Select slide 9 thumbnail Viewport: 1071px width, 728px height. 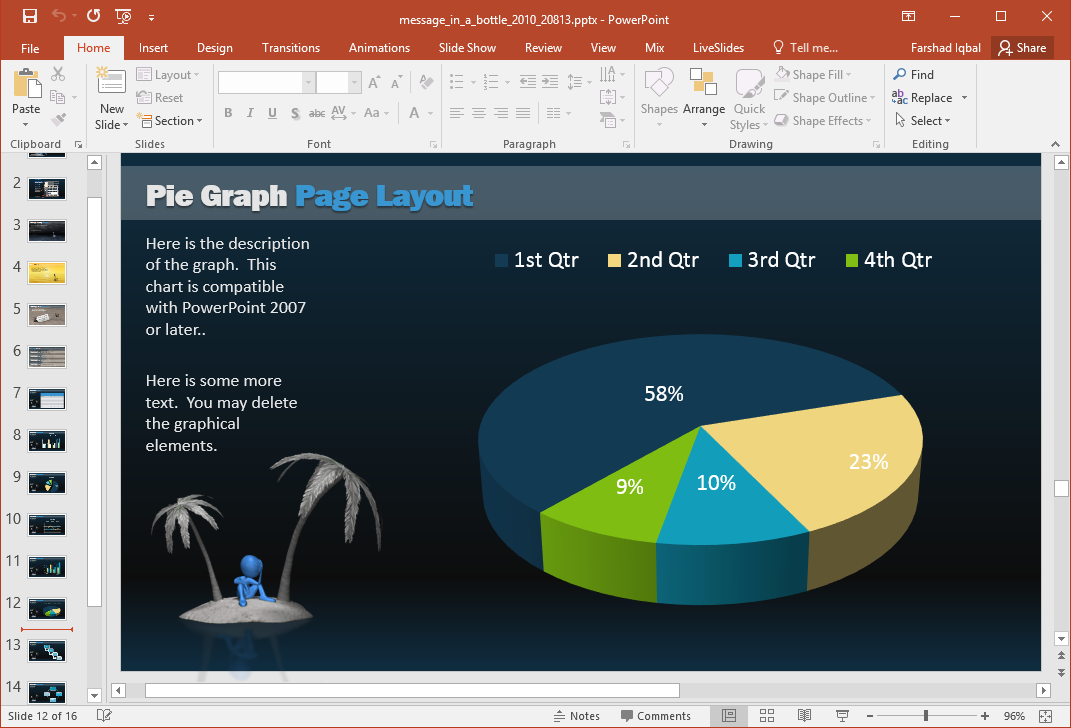pos(47,481)
